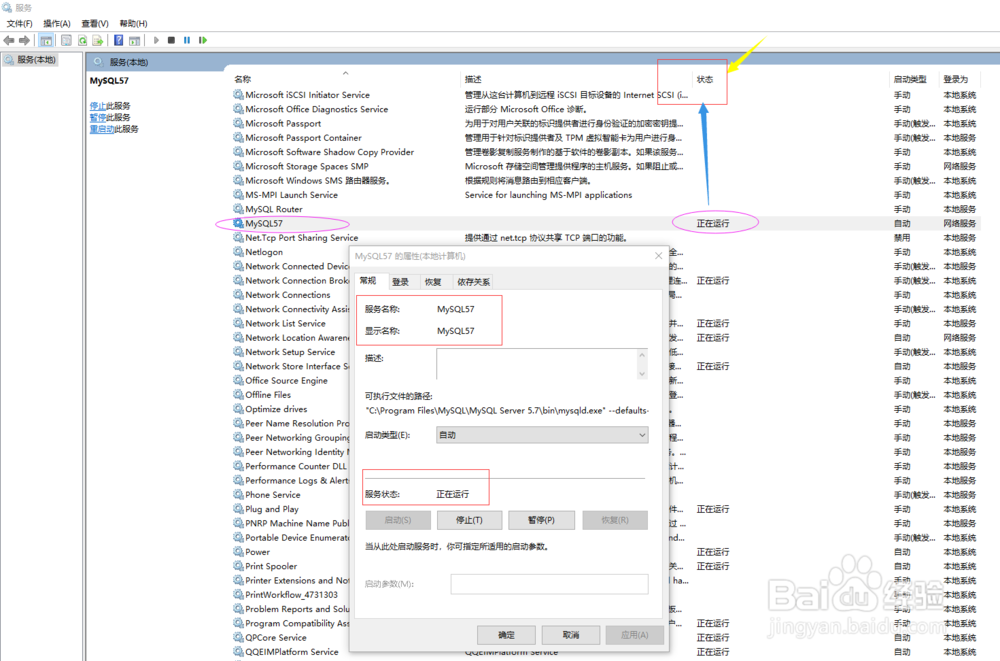Select the gear icon beside Optimize drives
This screenshot has width=1000, height=661.
point(239,409)
